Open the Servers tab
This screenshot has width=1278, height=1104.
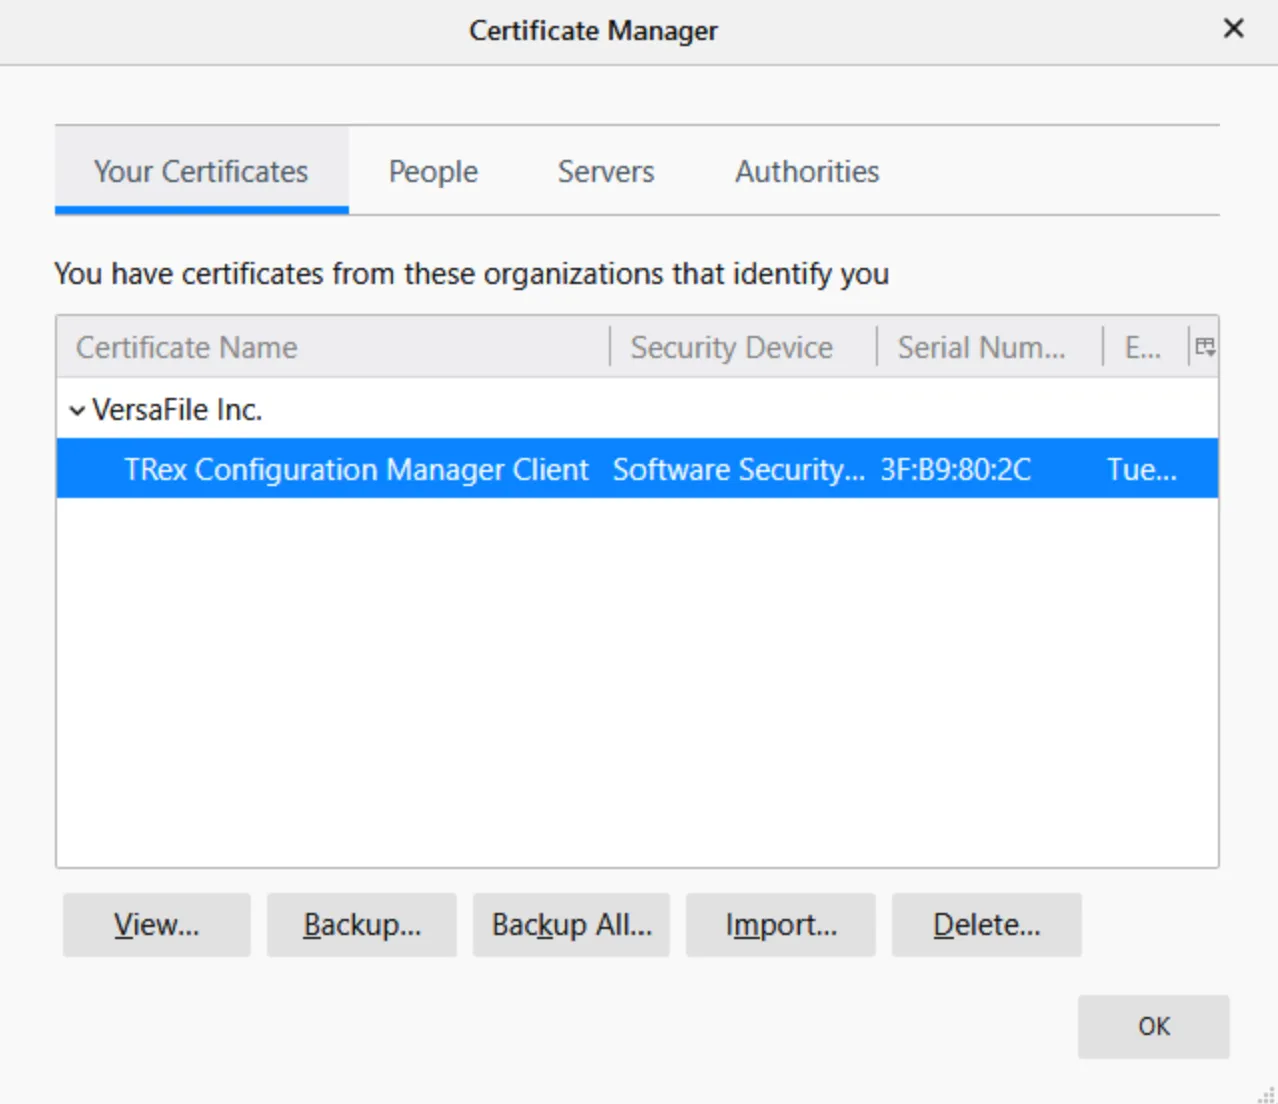click(x=606, y=171)
